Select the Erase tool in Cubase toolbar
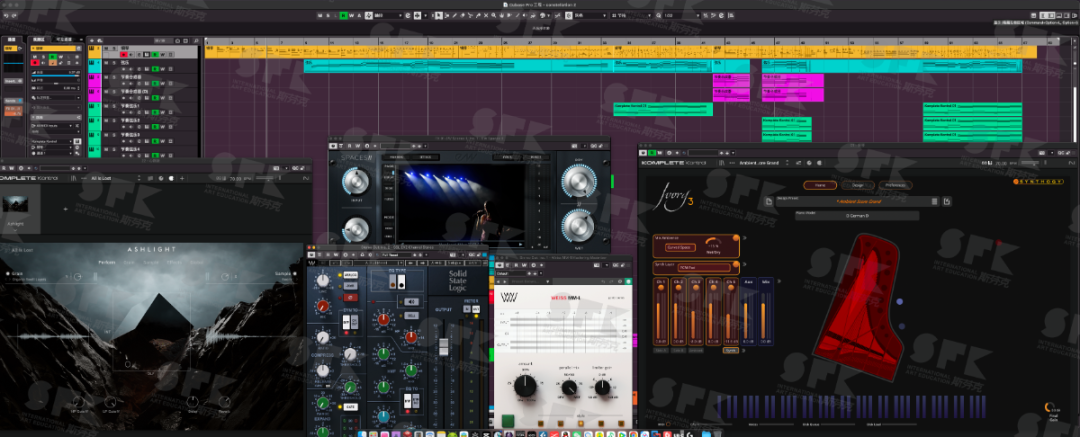The width and height of the screenshot is (1080, 437). [x=462, y=15]
